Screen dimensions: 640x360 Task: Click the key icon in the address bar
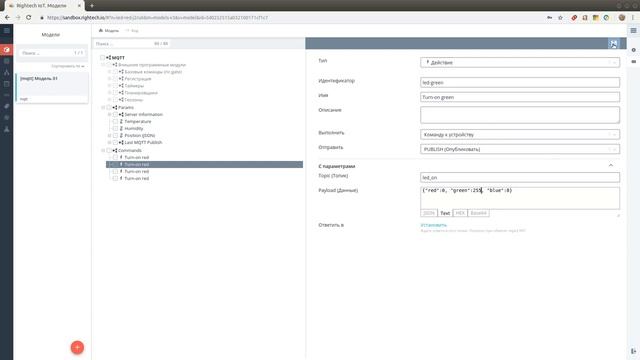click(x=549, y=18)
